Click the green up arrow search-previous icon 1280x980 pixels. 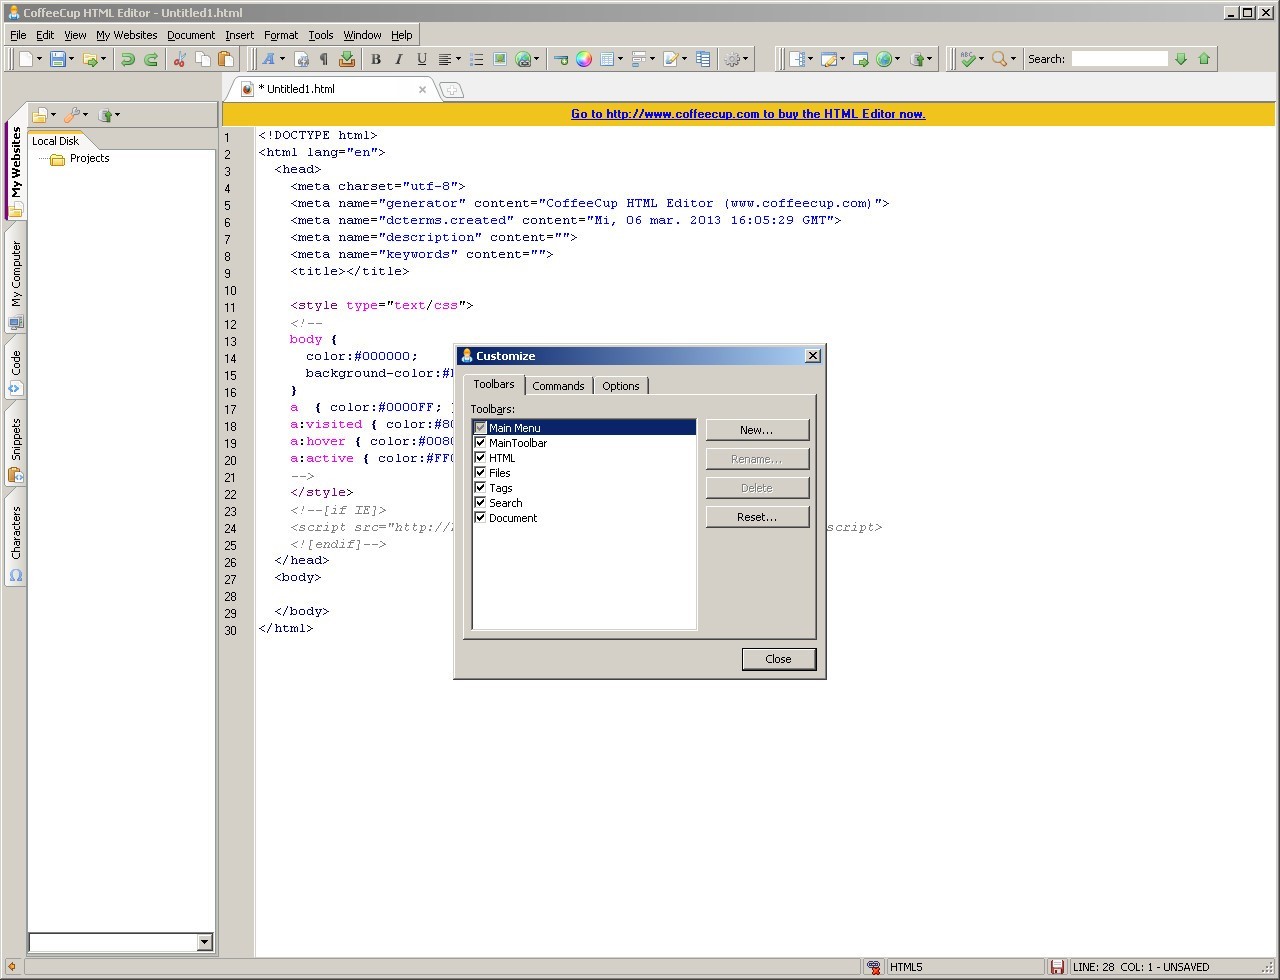pyautogui.click(x=1204, y=59)
